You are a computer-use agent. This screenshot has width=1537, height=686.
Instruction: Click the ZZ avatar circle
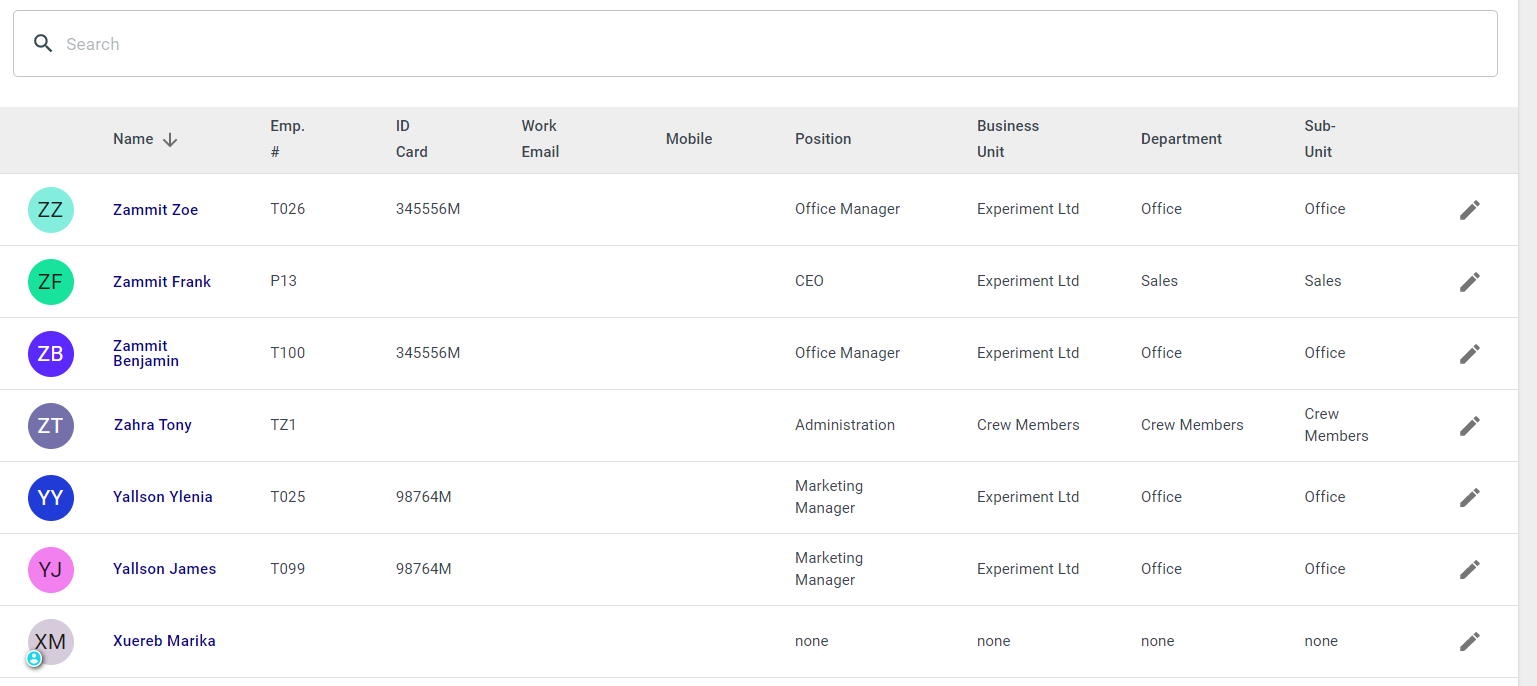[51, 210]
